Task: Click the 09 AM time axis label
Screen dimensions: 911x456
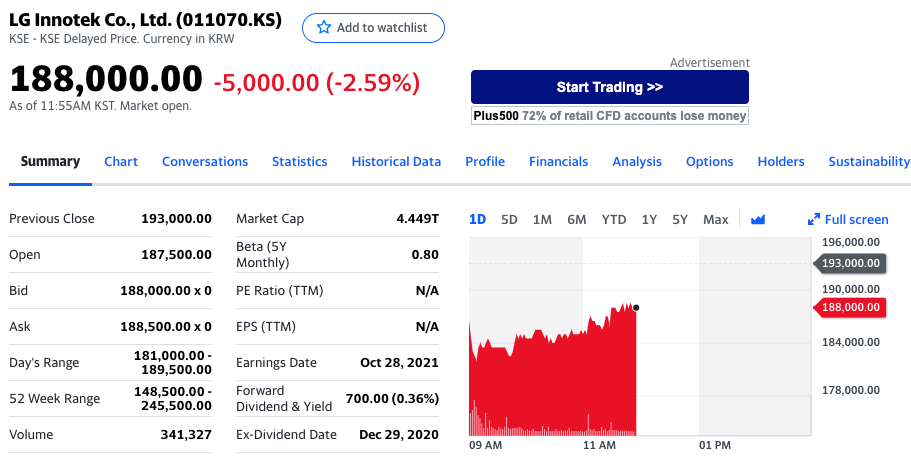Action: coord(485,446)
